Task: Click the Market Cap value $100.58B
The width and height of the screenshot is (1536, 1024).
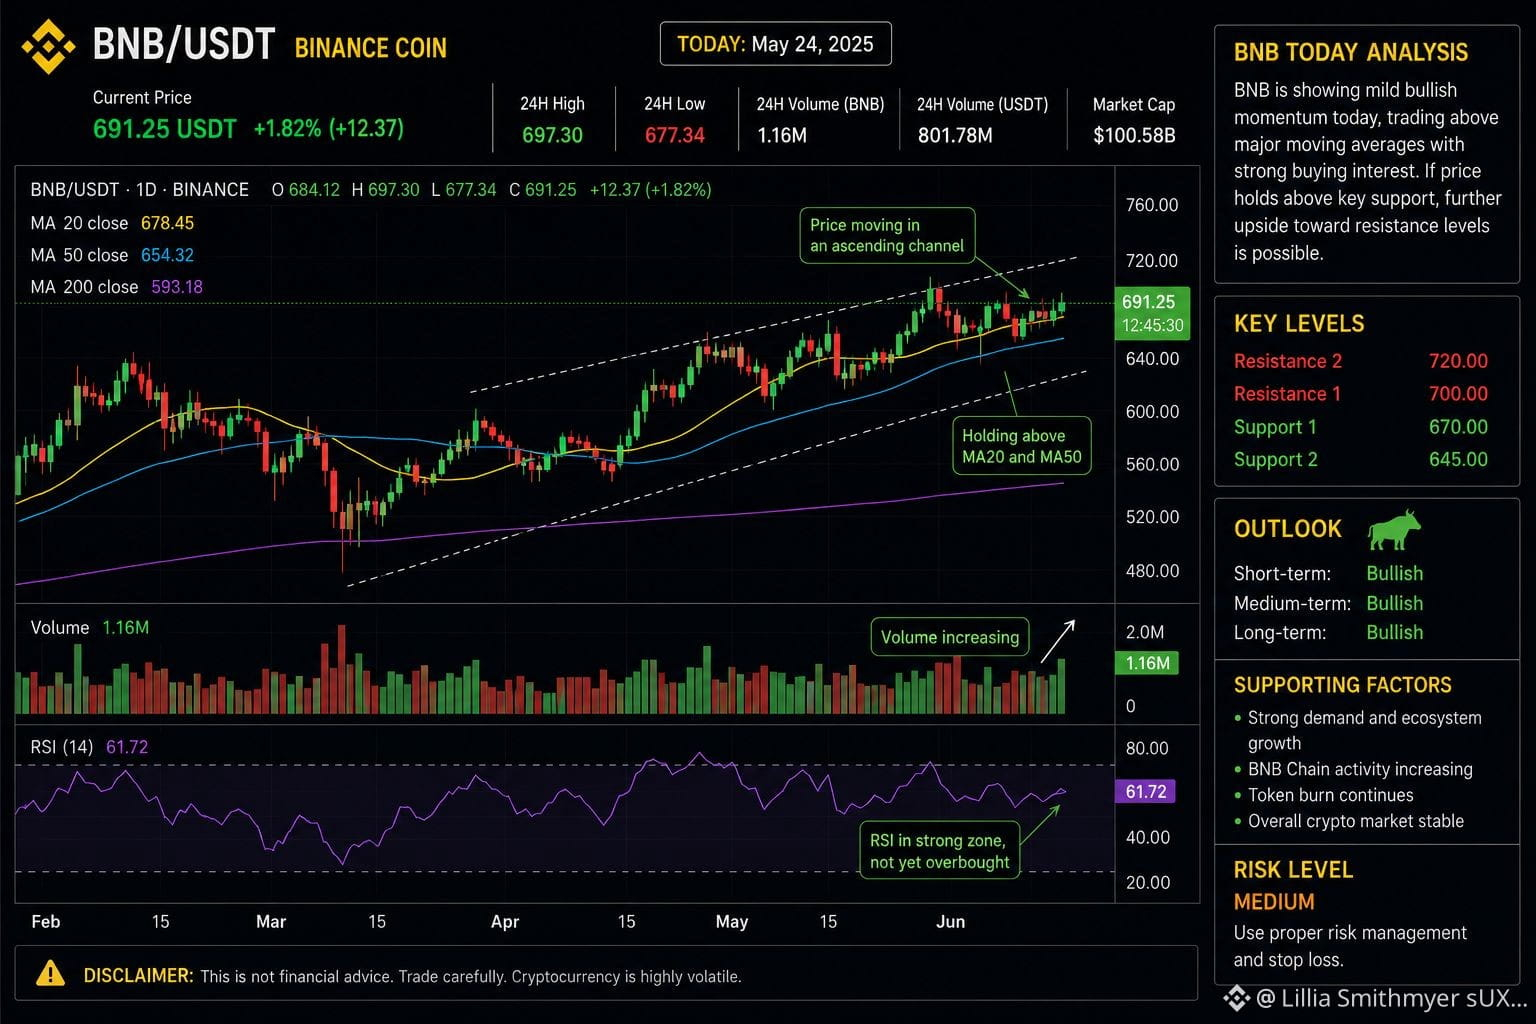Action: coord(1134,135)
